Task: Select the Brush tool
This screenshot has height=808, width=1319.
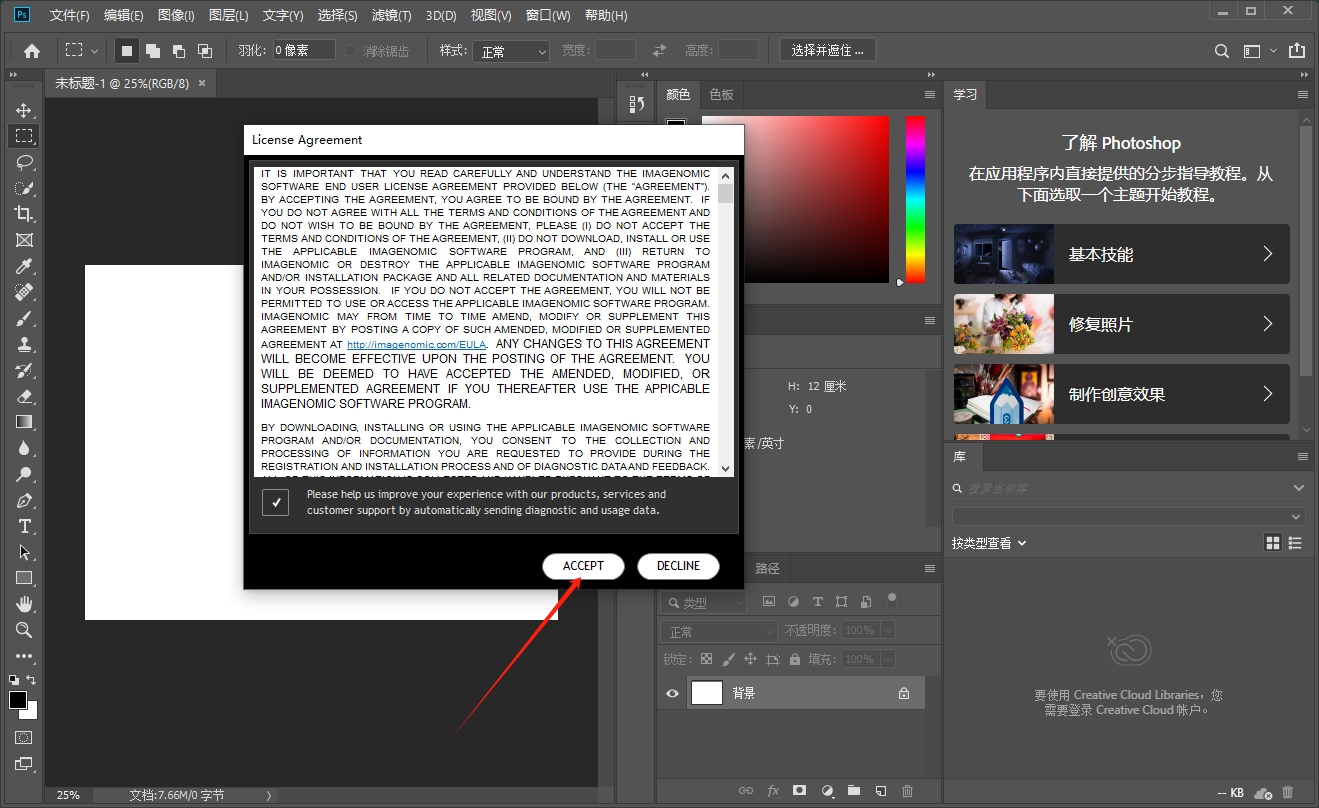Action: pos(24,318)
